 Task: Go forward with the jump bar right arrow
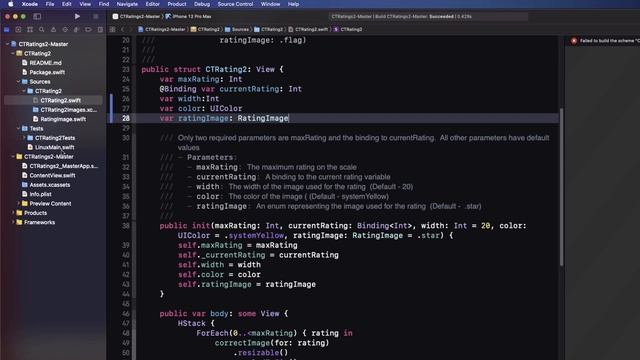[131, 29]
